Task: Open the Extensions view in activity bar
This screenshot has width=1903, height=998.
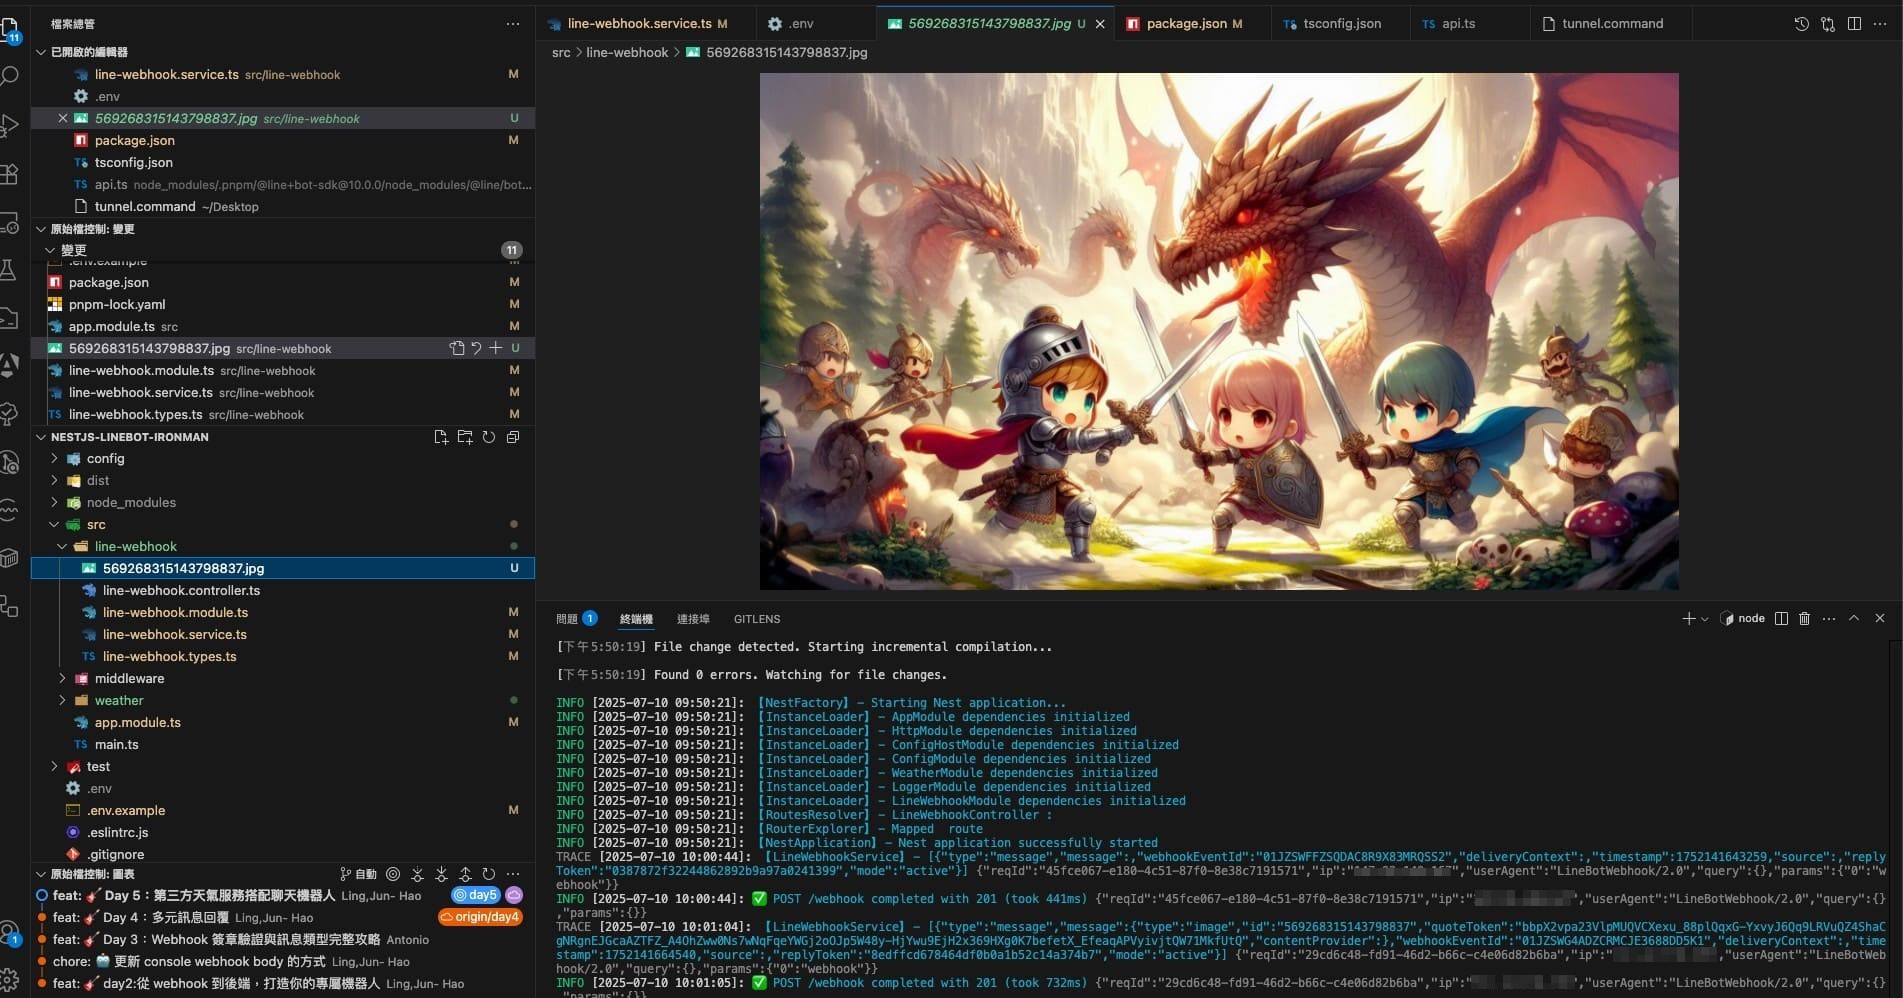Action: click(9, 174)
